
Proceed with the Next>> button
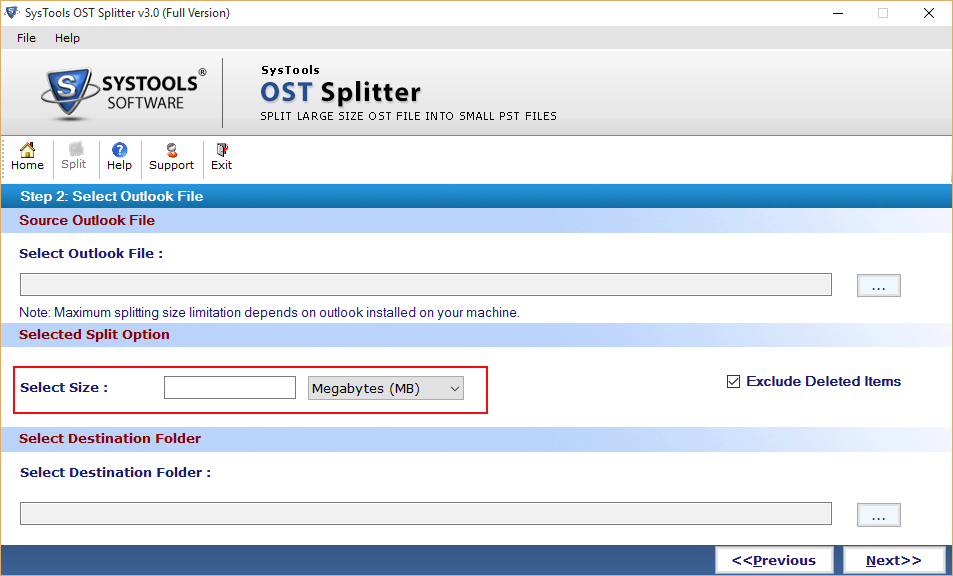click(x=893, y=560)
